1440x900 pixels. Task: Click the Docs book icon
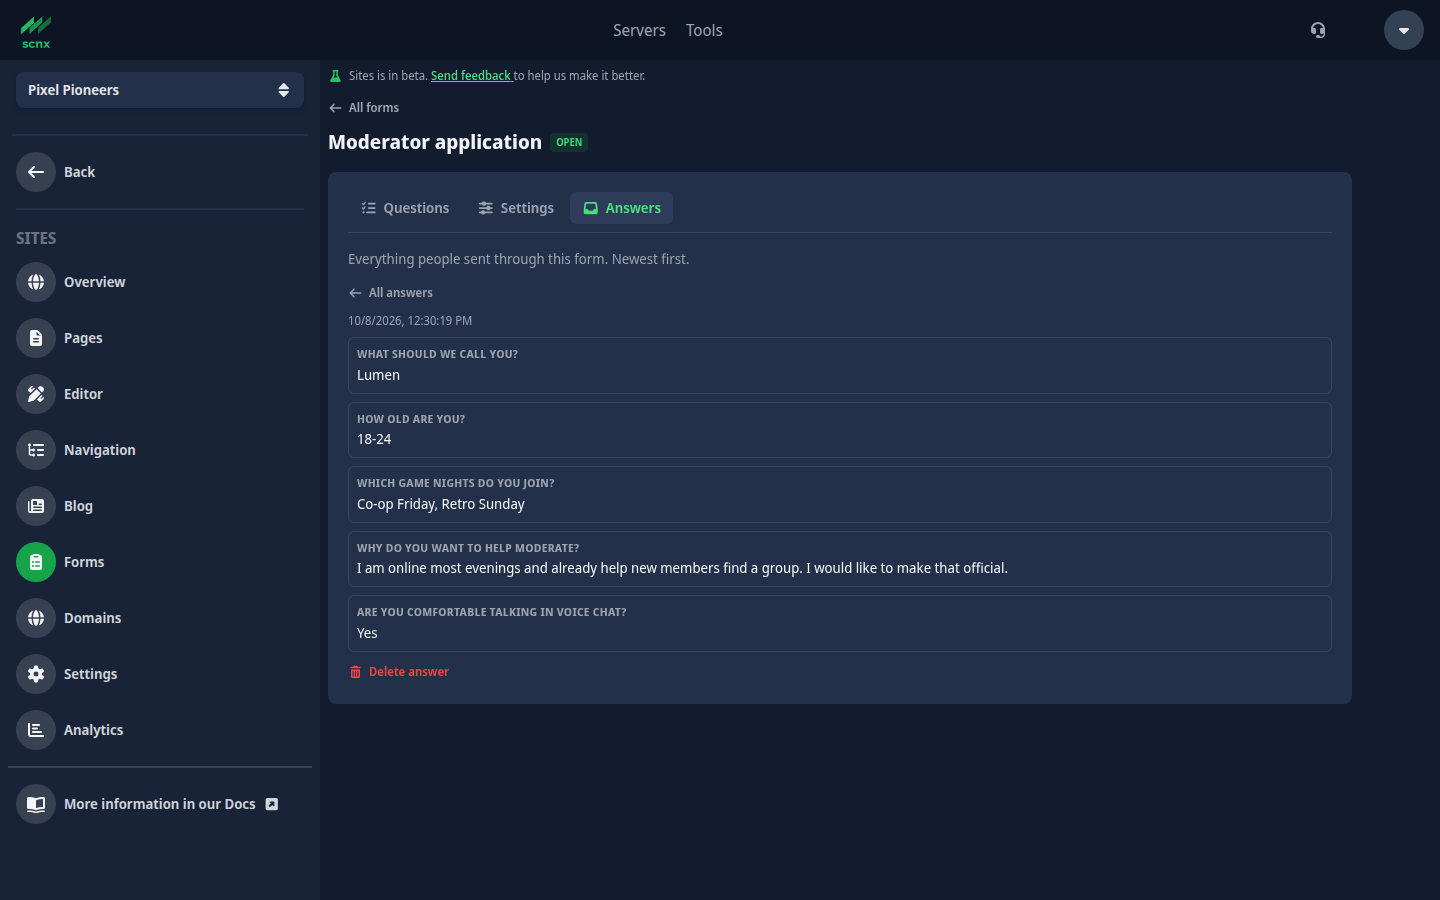[36, 804]
